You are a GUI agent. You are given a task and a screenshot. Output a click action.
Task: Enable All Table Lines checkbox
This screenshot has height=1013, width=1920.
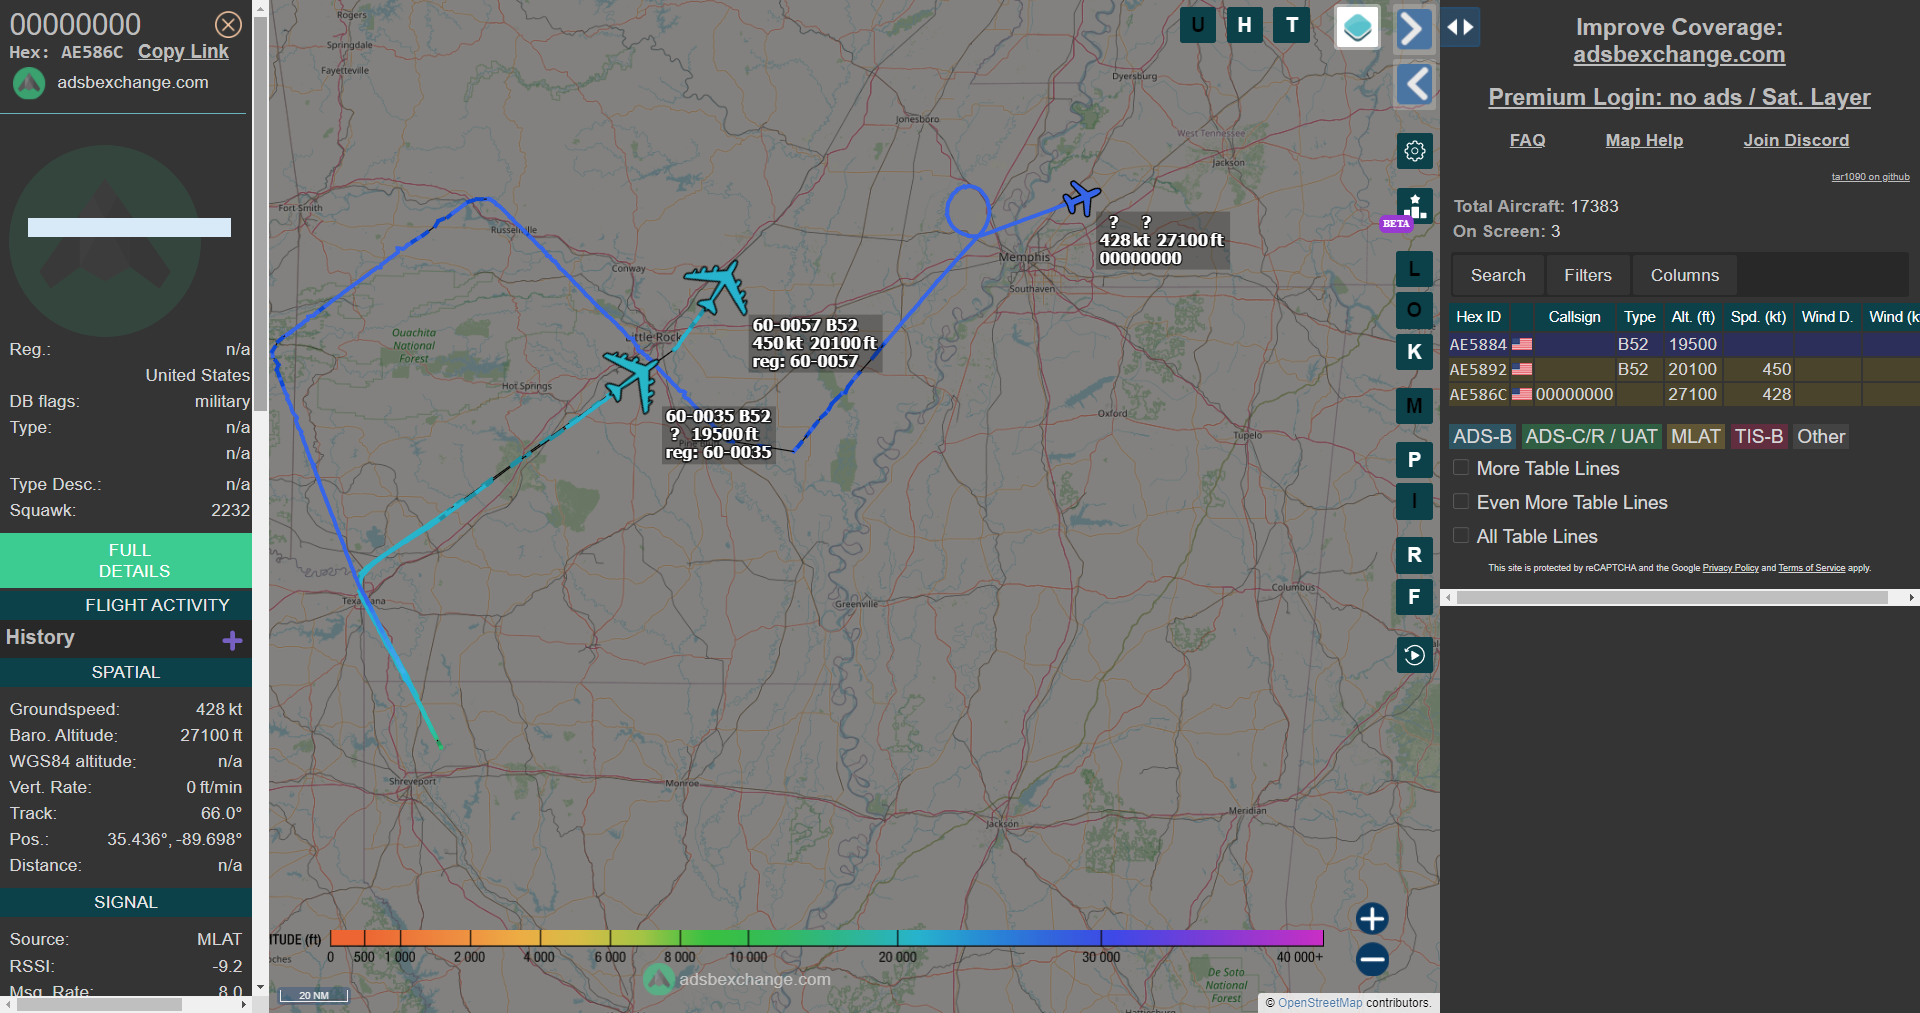click(1461, 535)
